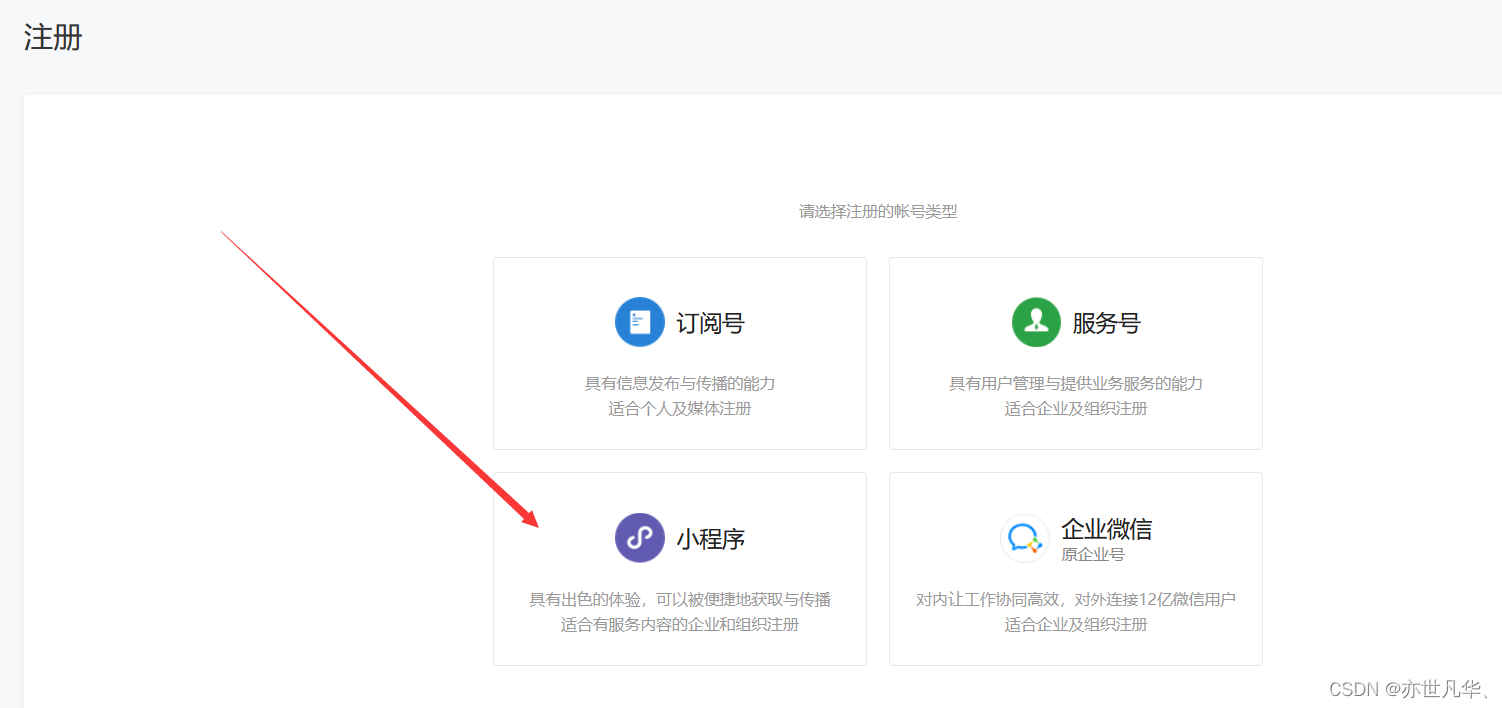Click the 原企业号 subtitle text
Image resolution: width=1502 pixels, height=708 pixels.
pos(1093,554)
